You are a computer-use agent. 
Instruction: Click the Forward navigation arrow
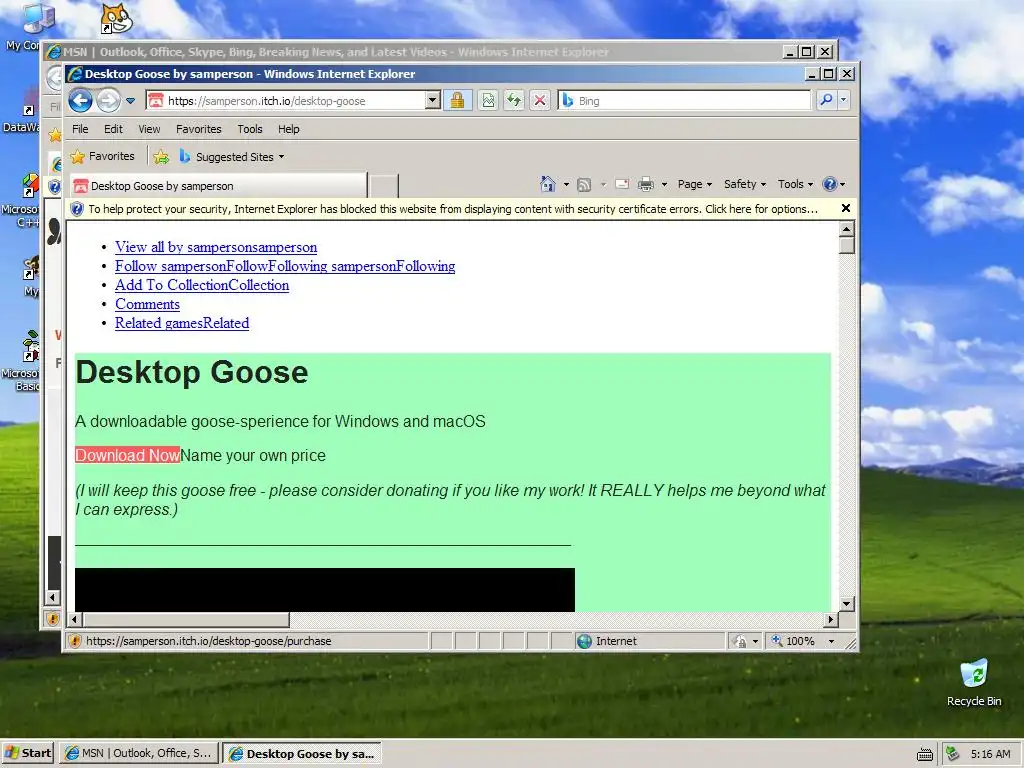pos(108,101)
